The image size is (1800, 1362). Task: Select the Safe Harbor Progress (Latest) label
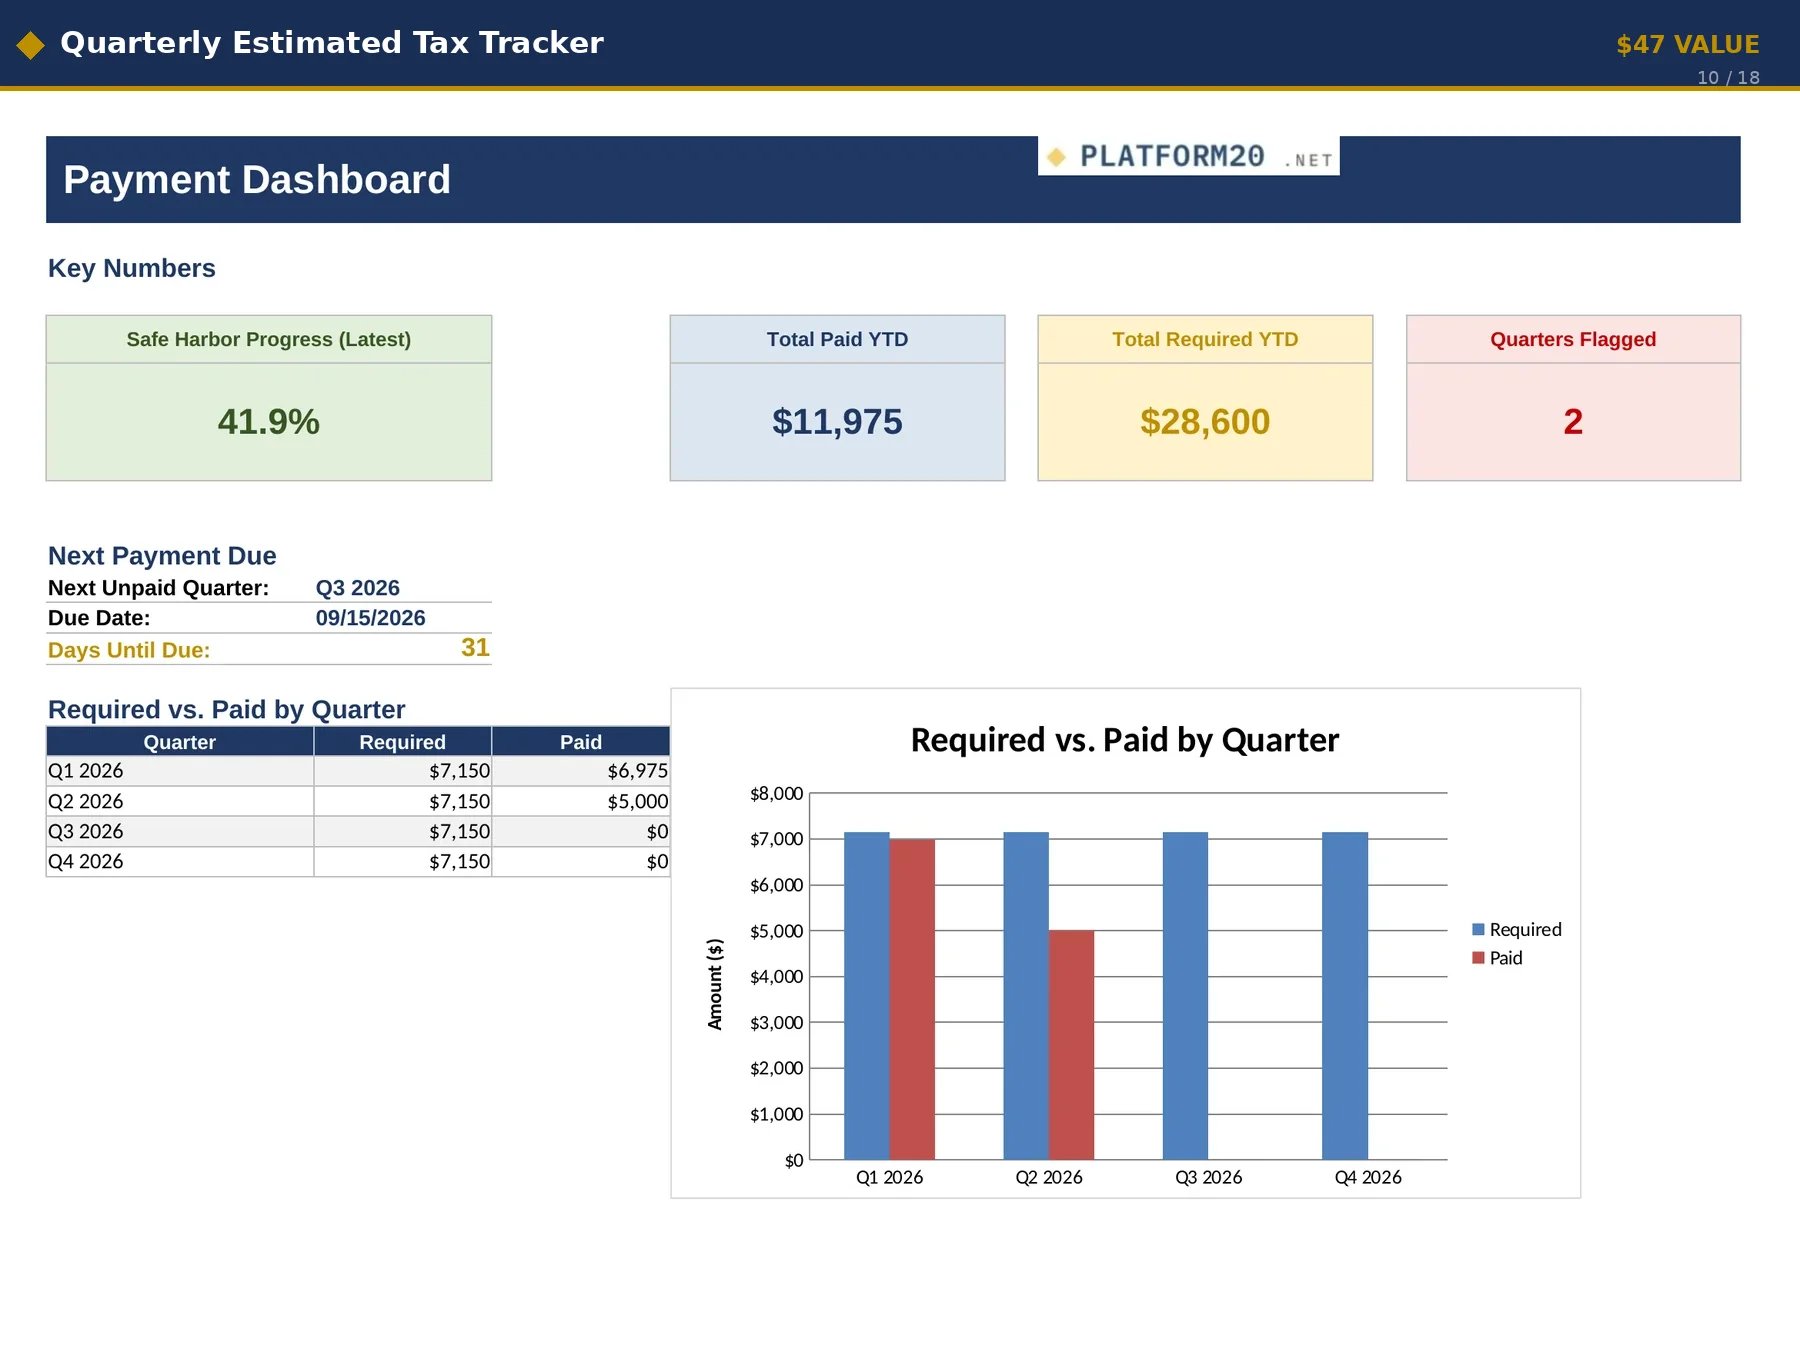click(268, 339)
